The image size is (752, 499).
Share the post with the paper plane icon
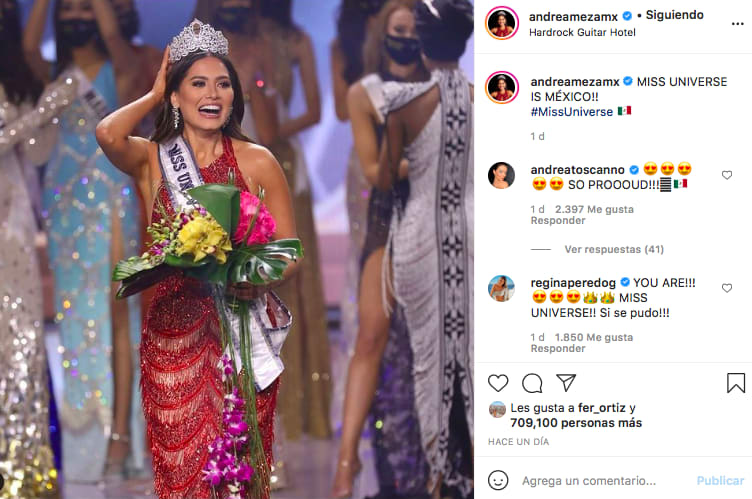(x=566, y=382)
